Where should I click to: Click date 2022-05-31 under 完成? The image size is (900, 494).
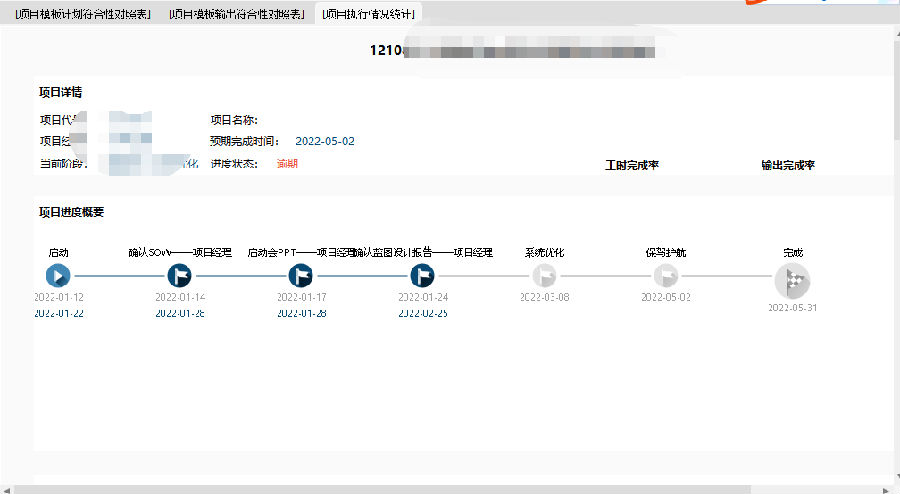point(793,308)
